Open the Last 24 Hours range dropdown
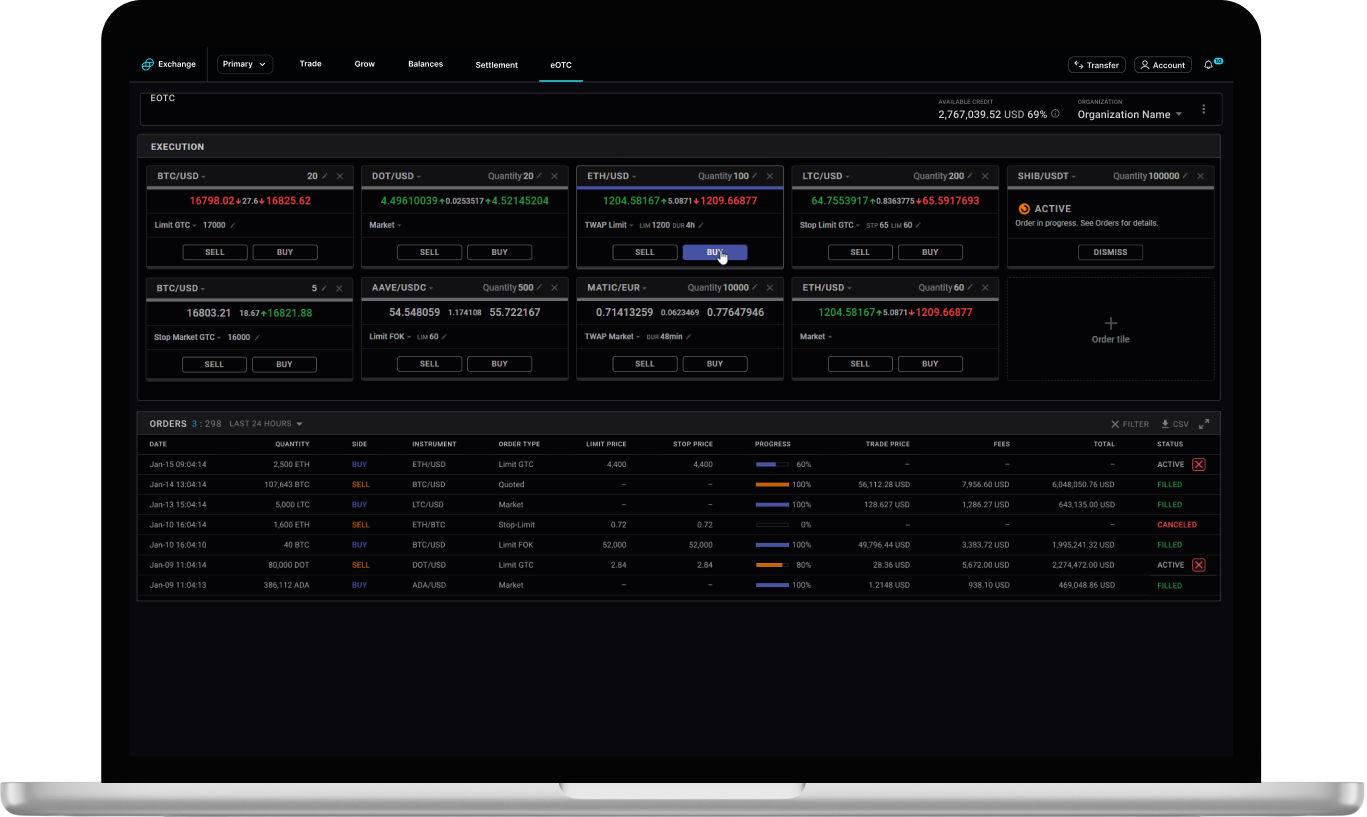 [x=266, y=424]
